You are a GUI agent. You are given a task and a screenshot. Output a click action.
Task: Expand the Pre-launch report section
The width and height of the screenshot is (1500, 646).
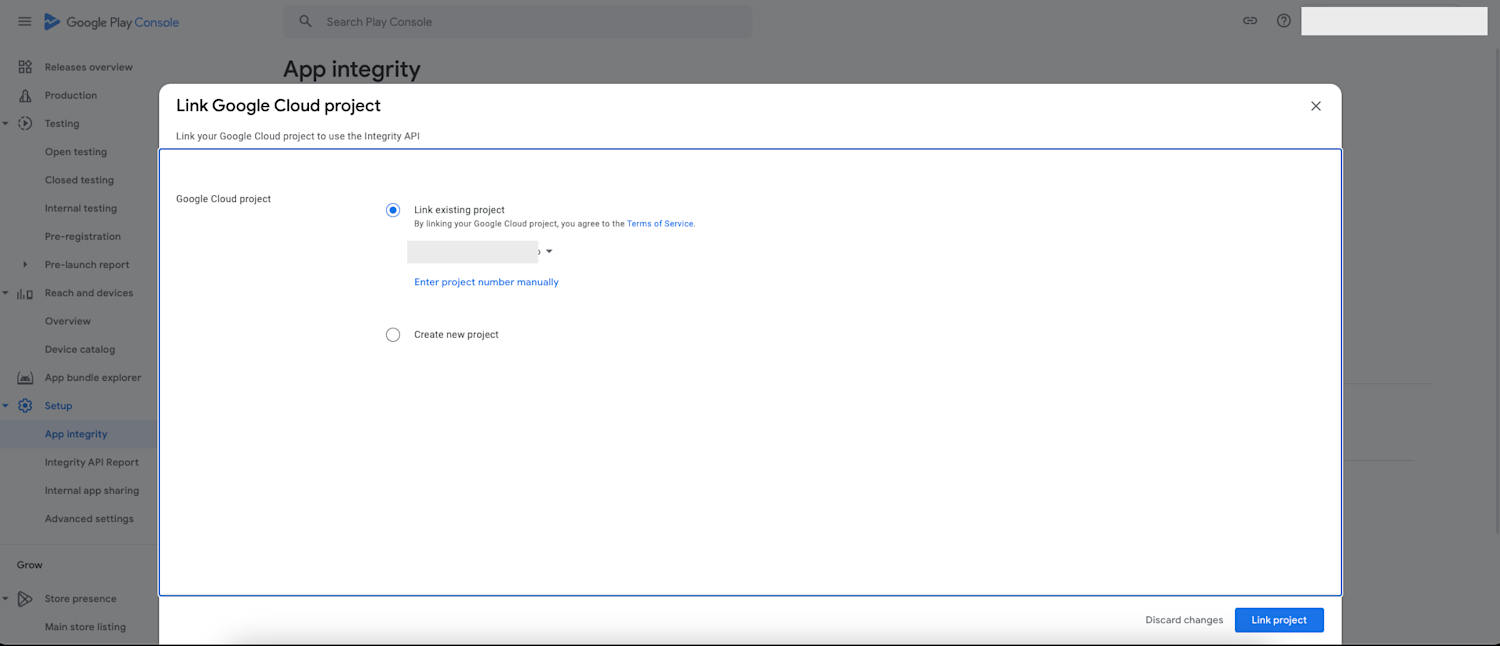[24, 264]
